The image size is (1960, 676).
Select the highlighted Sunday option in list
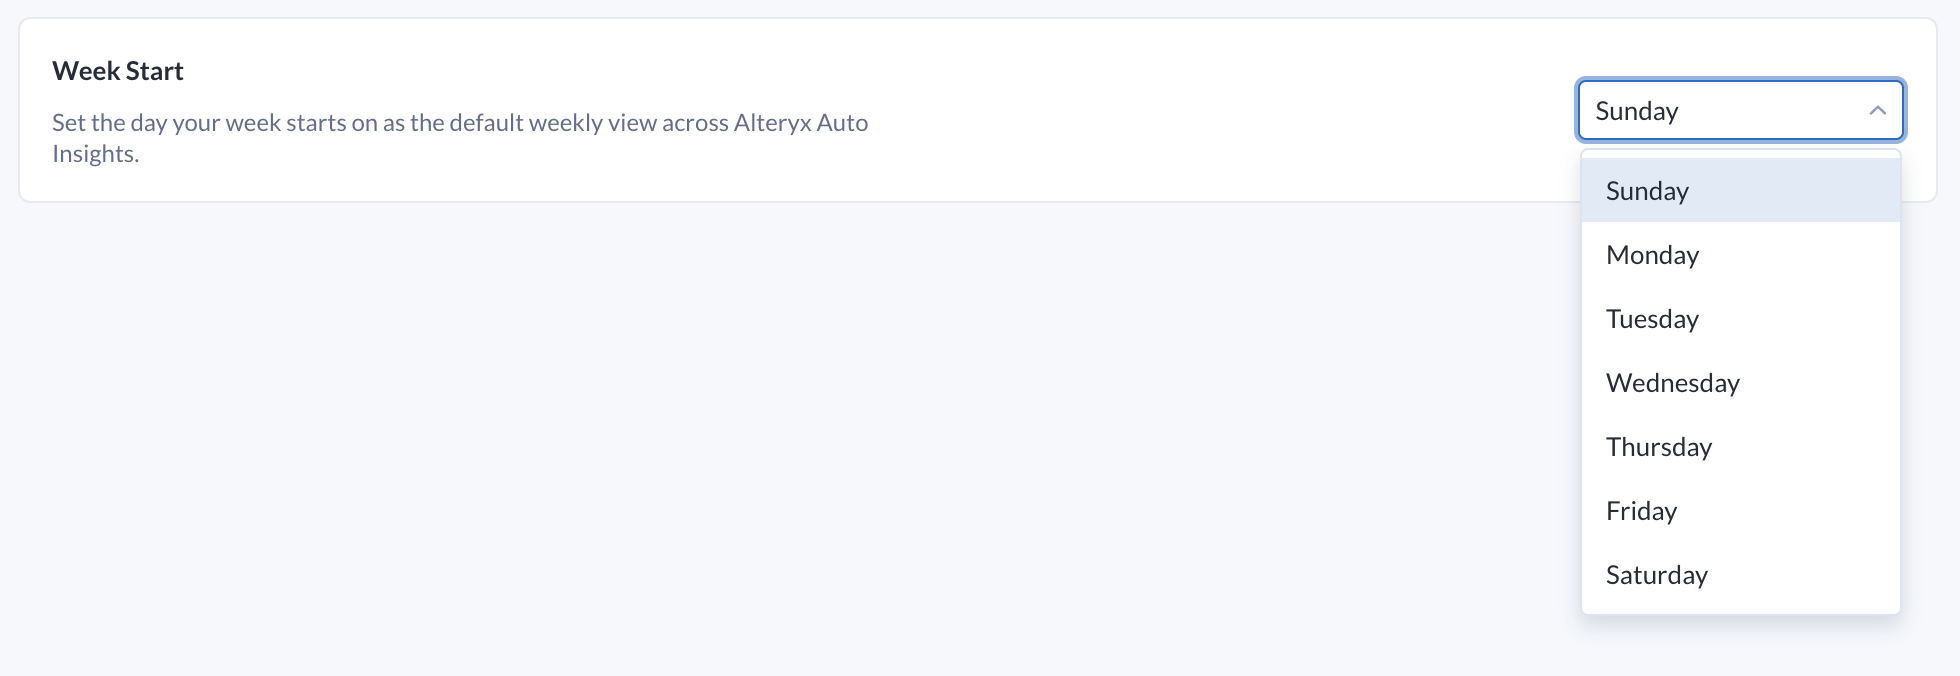click(x=1740, y=191)
